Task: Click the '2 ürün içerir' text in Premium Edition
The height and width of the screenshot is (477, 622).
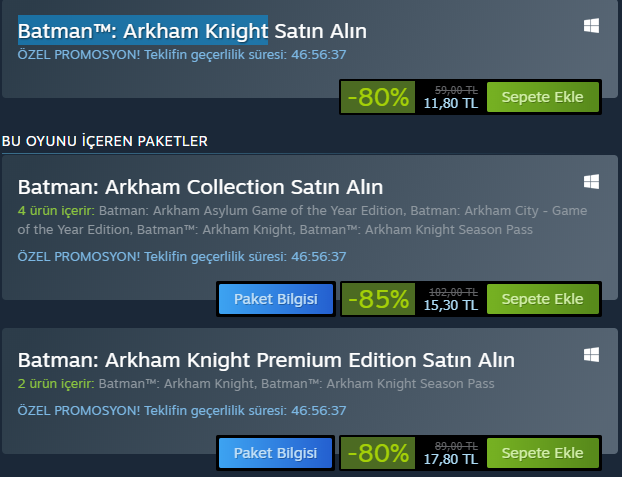Action: coord(56,384)
